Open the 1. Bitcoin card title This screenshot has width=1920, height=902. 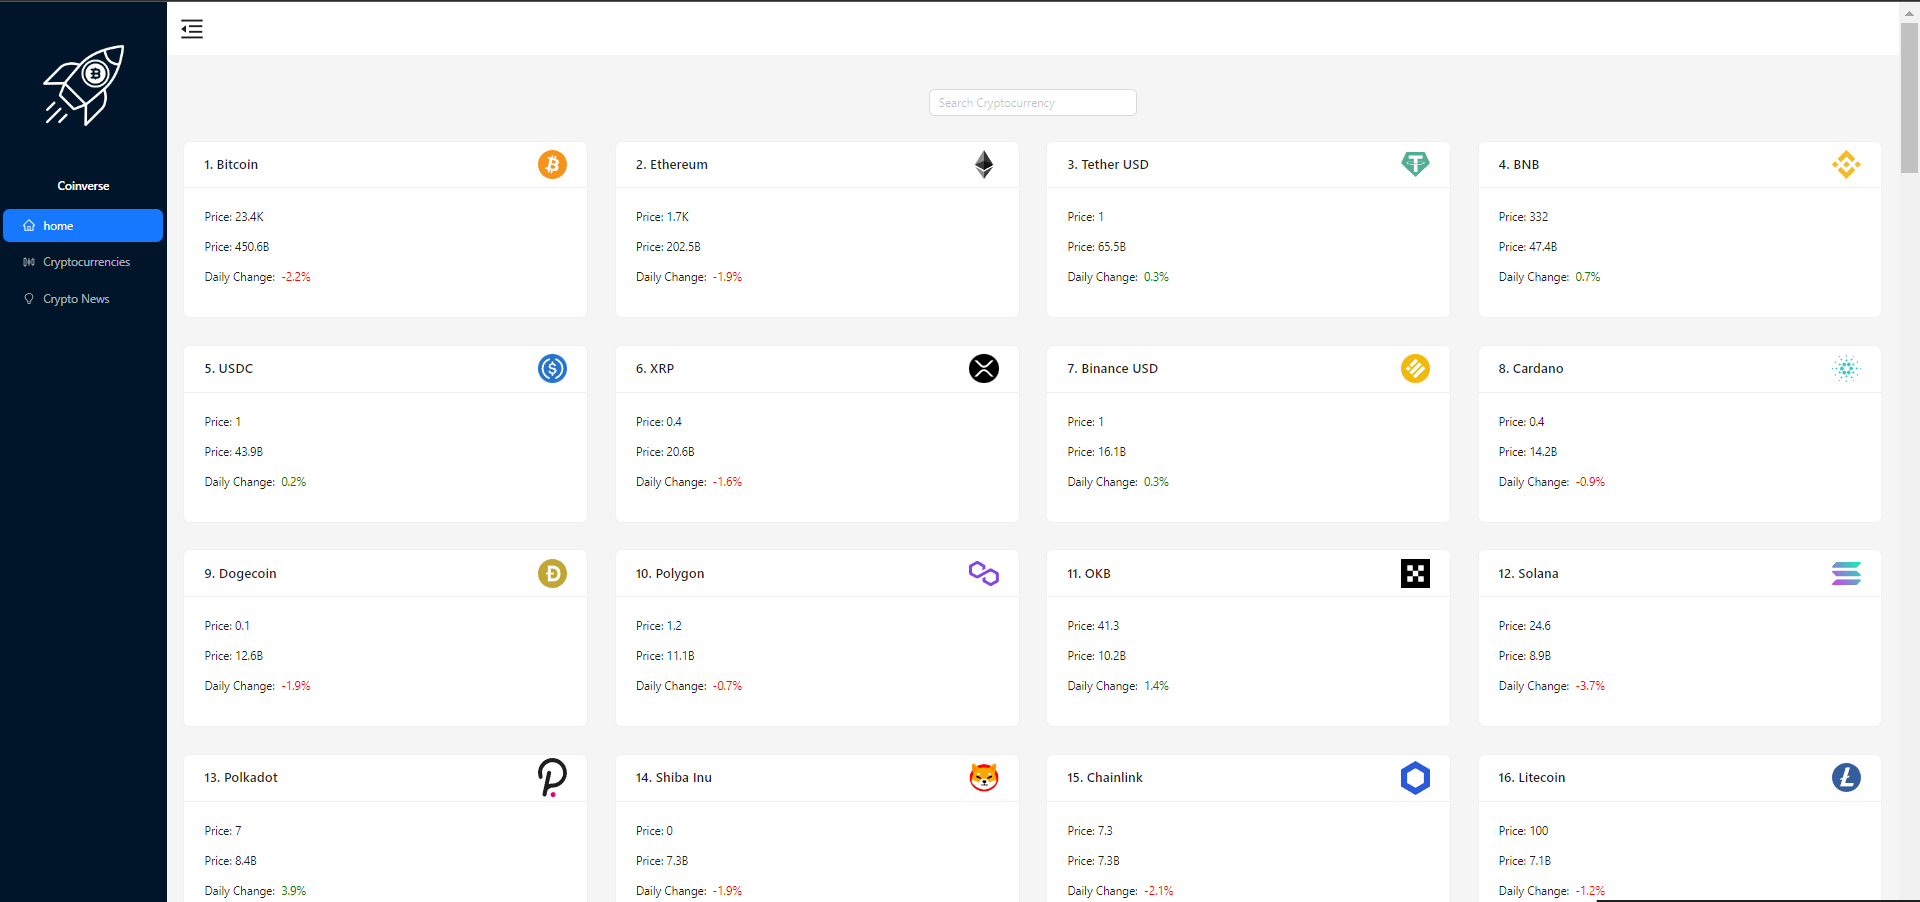click(x=231, y=165)
